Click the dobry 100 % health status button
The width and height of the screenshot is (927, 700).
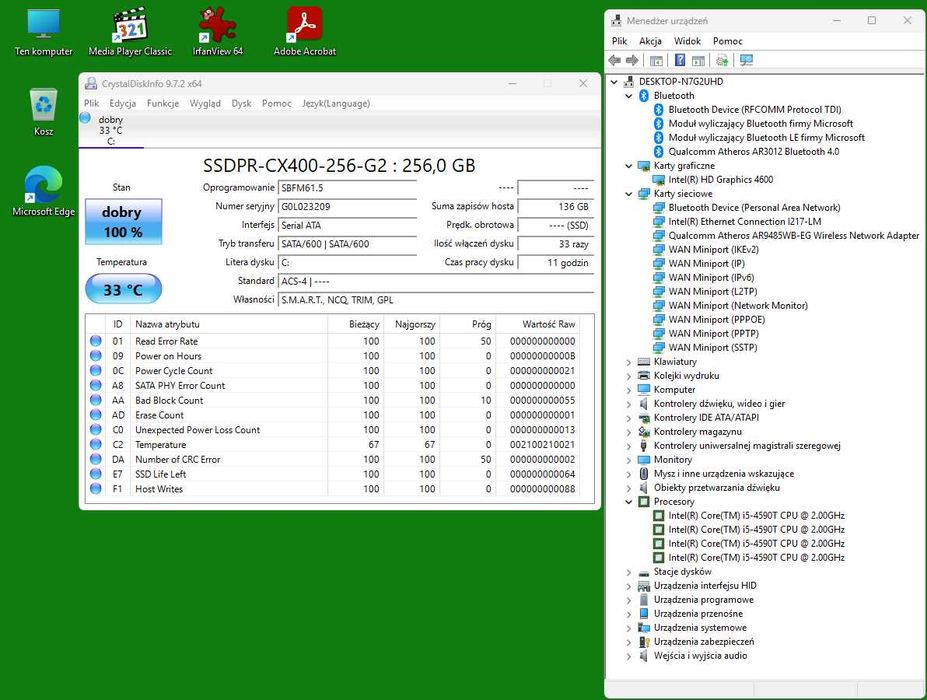(124, 222)
